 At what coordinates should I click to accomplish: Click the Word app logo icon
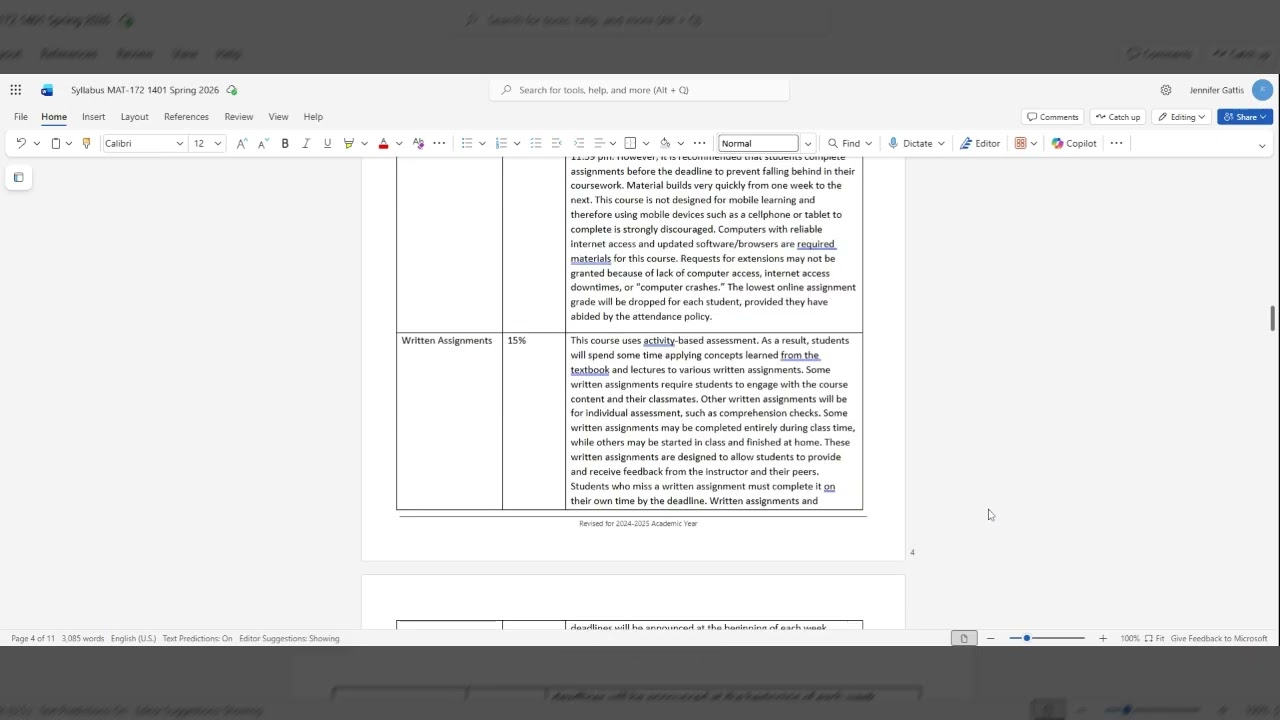47,90
